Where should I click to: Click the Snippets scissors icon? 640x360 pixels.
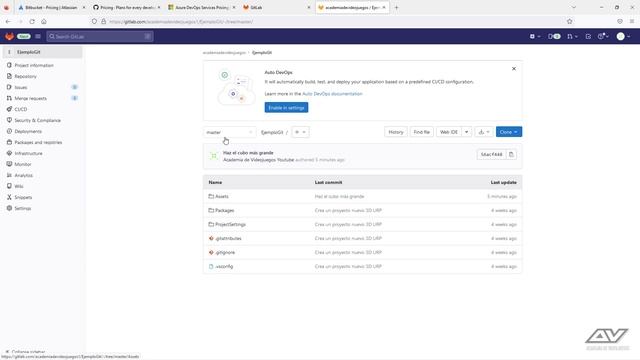tap(9, 197)
